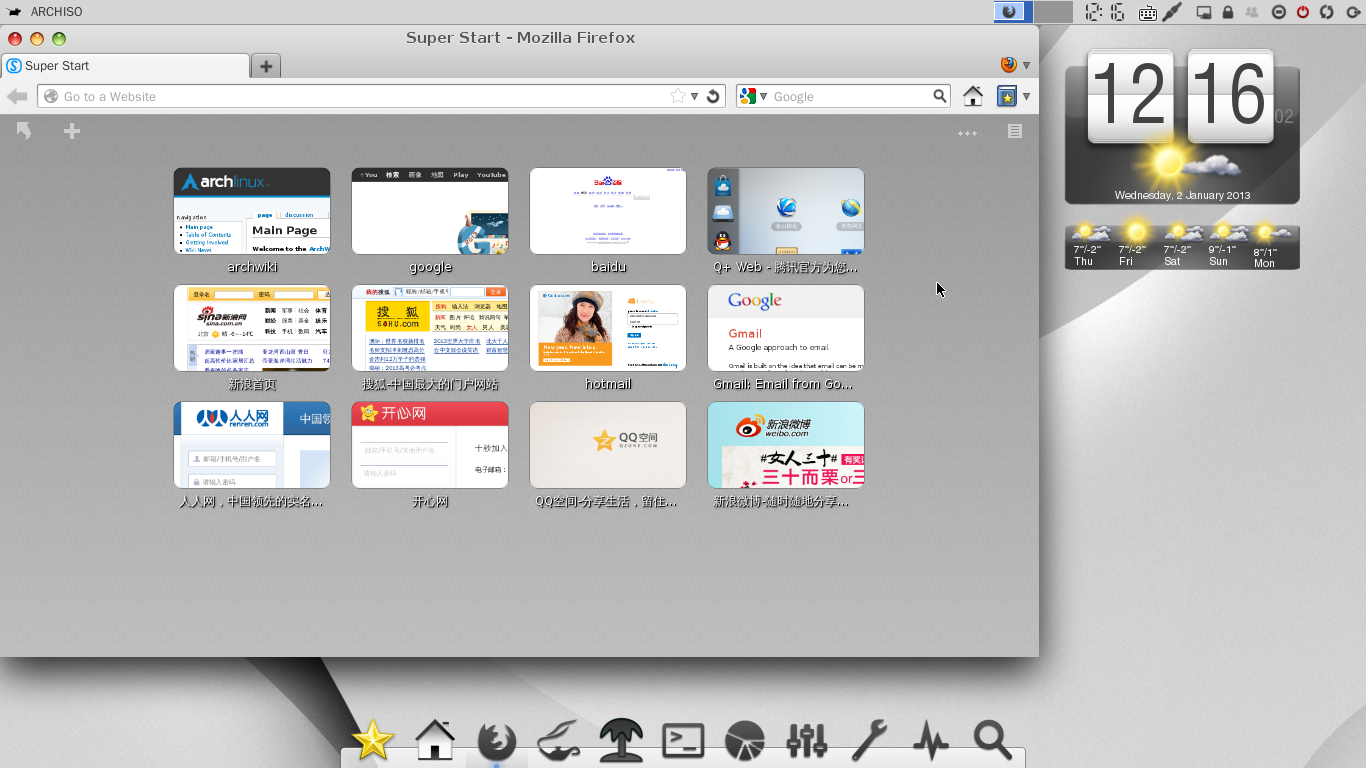Click the Super Start notes list icon
Viewport: 1366px width, 768px height.
coord(1014,131)
